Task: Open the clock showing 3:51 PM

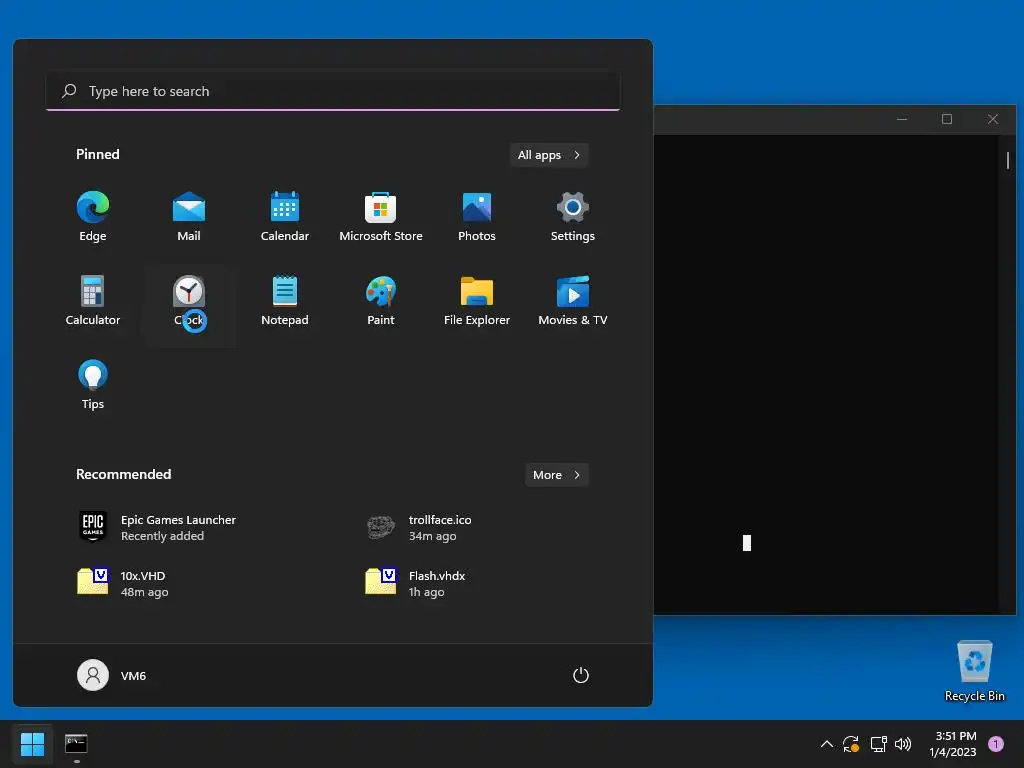Action: 953,744
